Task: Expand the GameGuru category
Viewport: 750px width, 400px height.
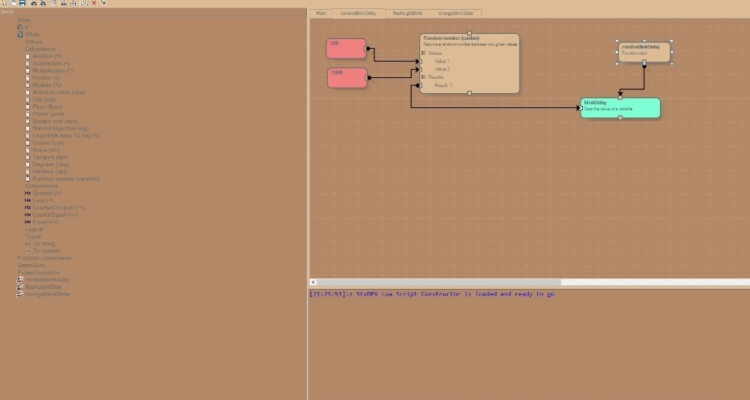Action: pyautogui.click(x=32, y=265)
